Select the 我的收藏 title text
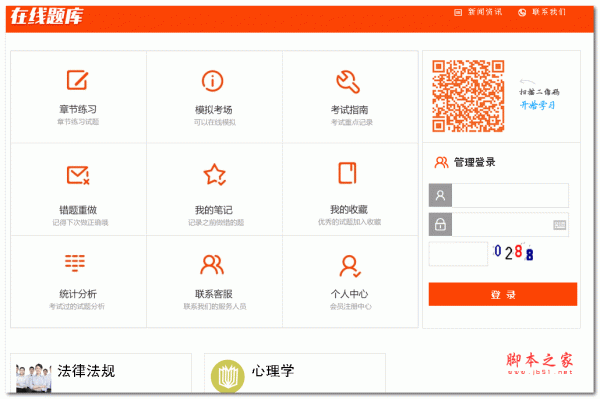 349,210
